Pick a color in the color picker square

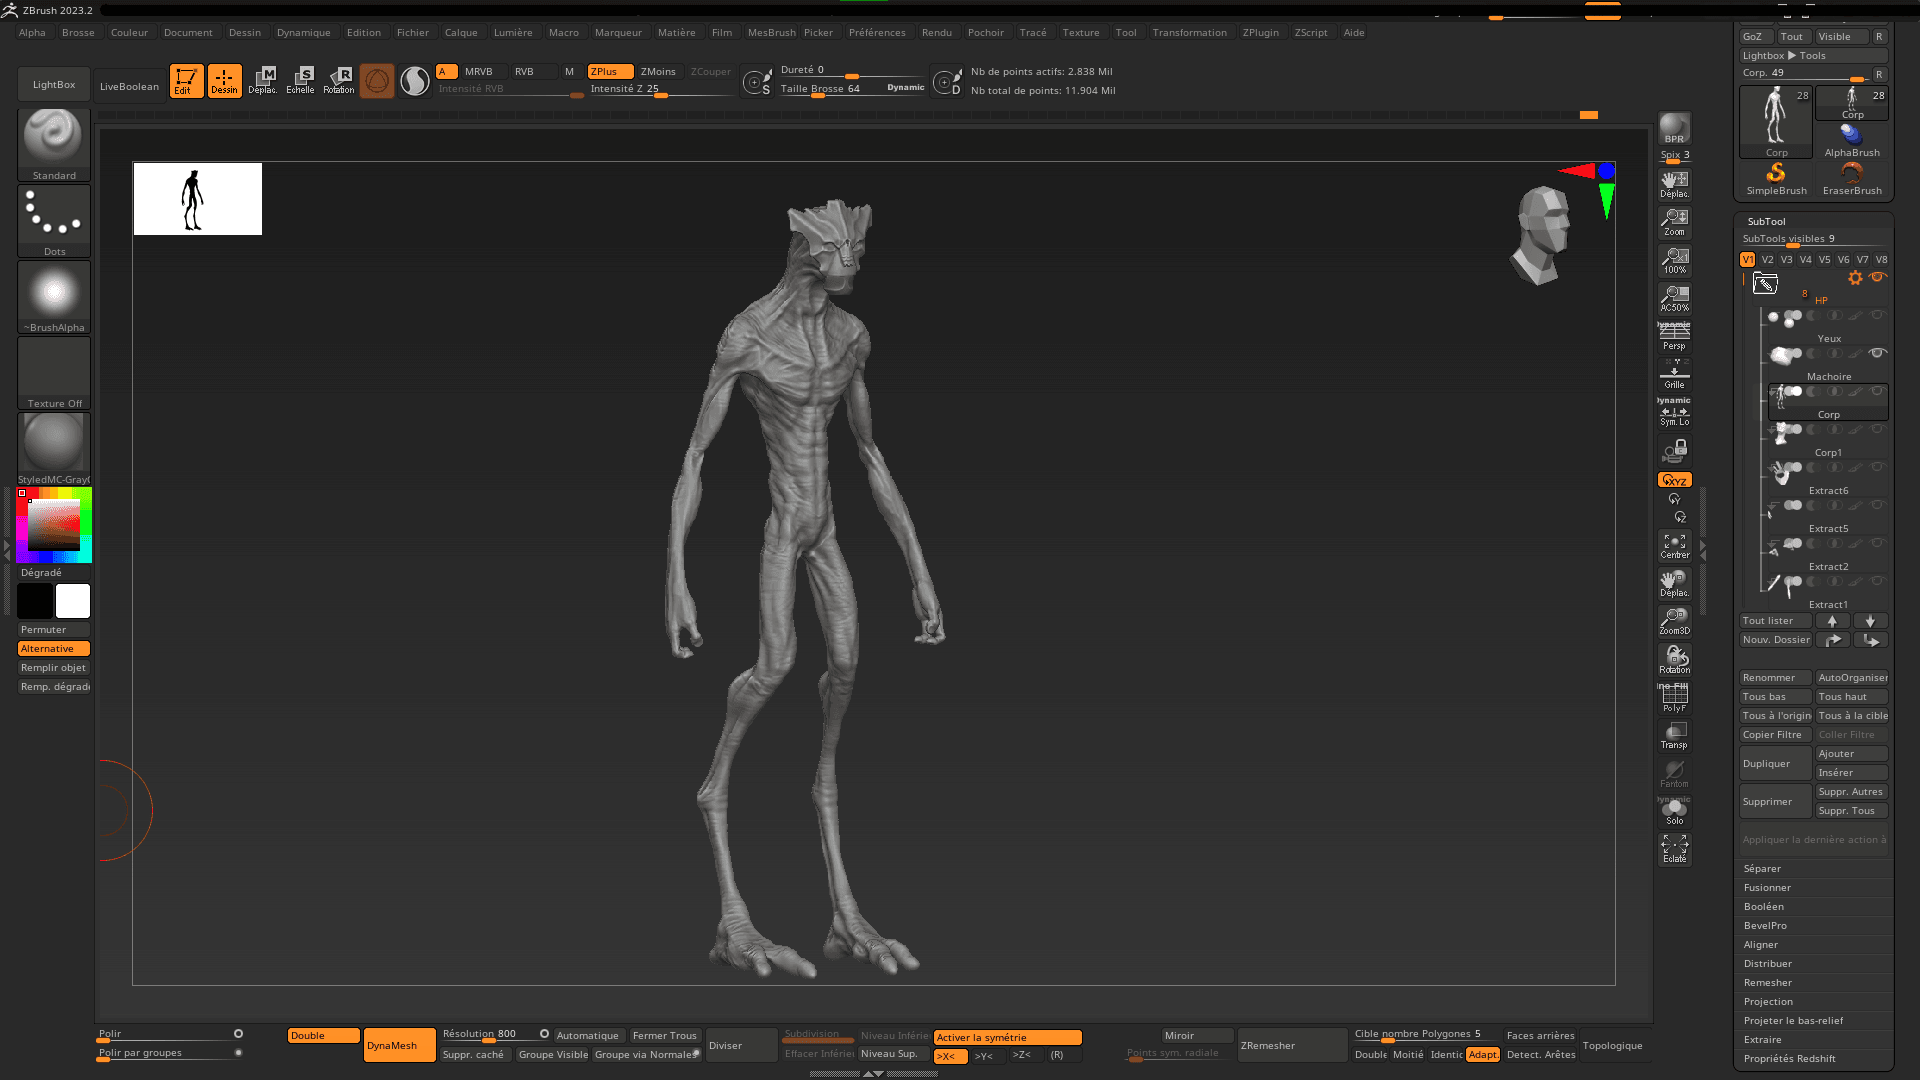(x=54, y=525)
